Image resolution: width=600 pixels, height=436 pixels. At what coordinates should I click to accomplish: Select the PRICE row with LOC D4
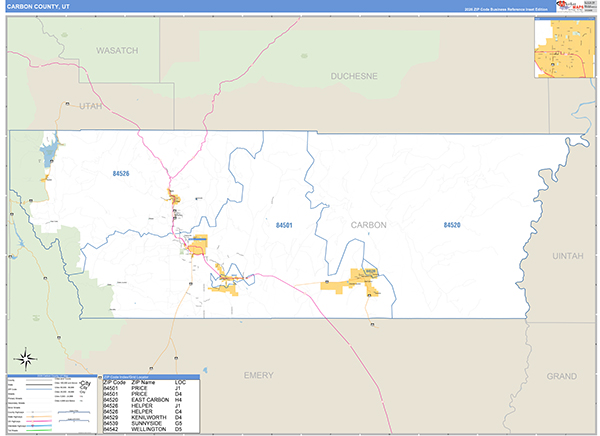151,394
